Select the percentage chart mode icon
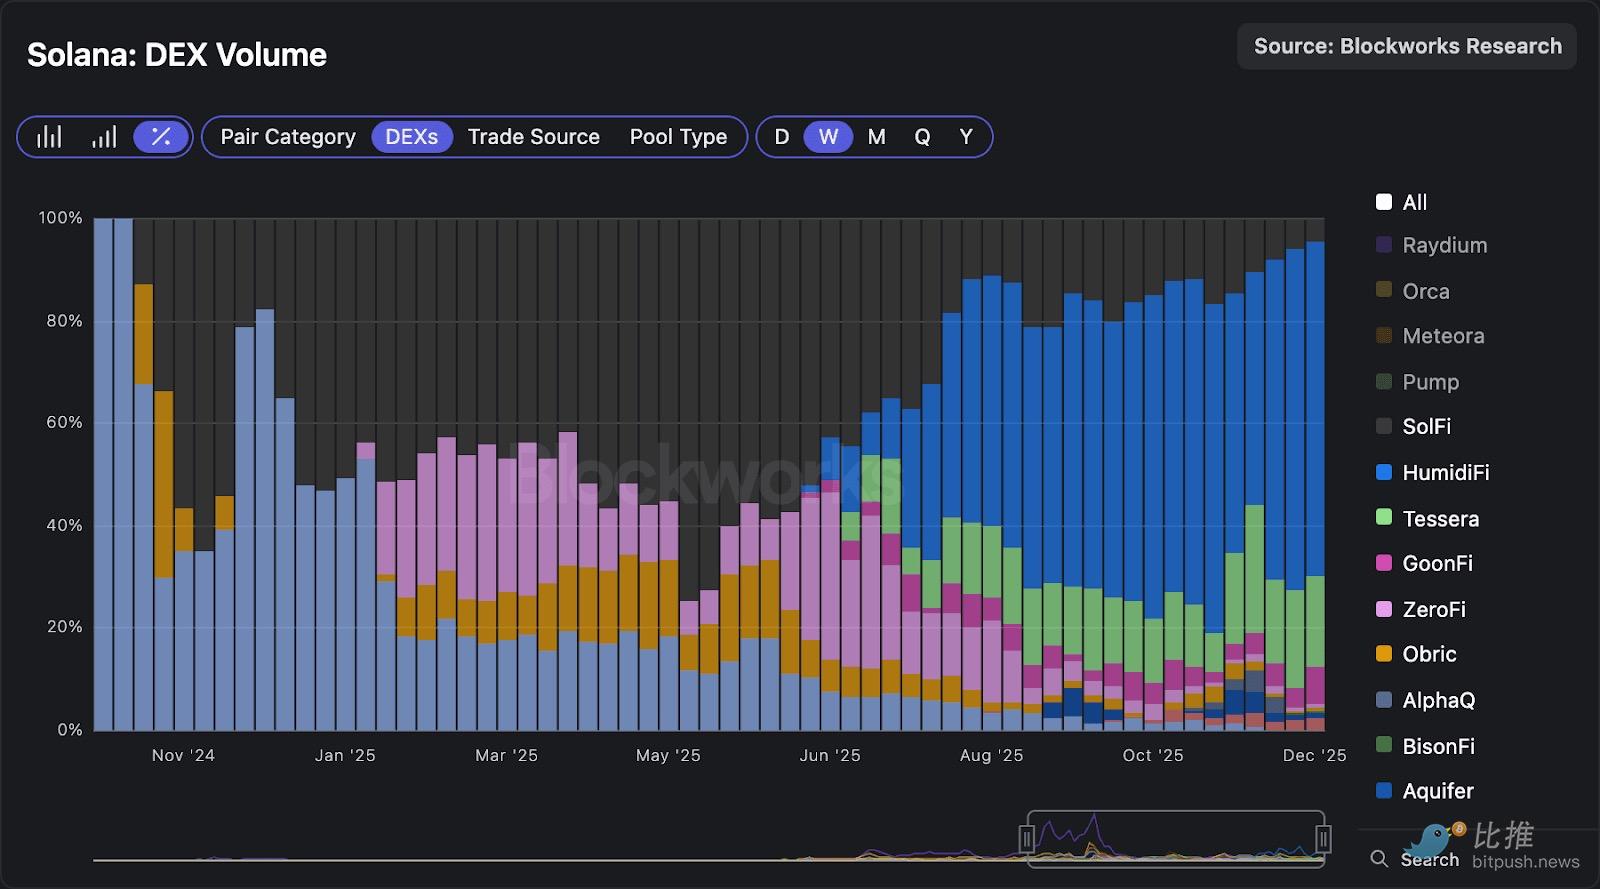 pyautogui.click(x=160, y=137)
